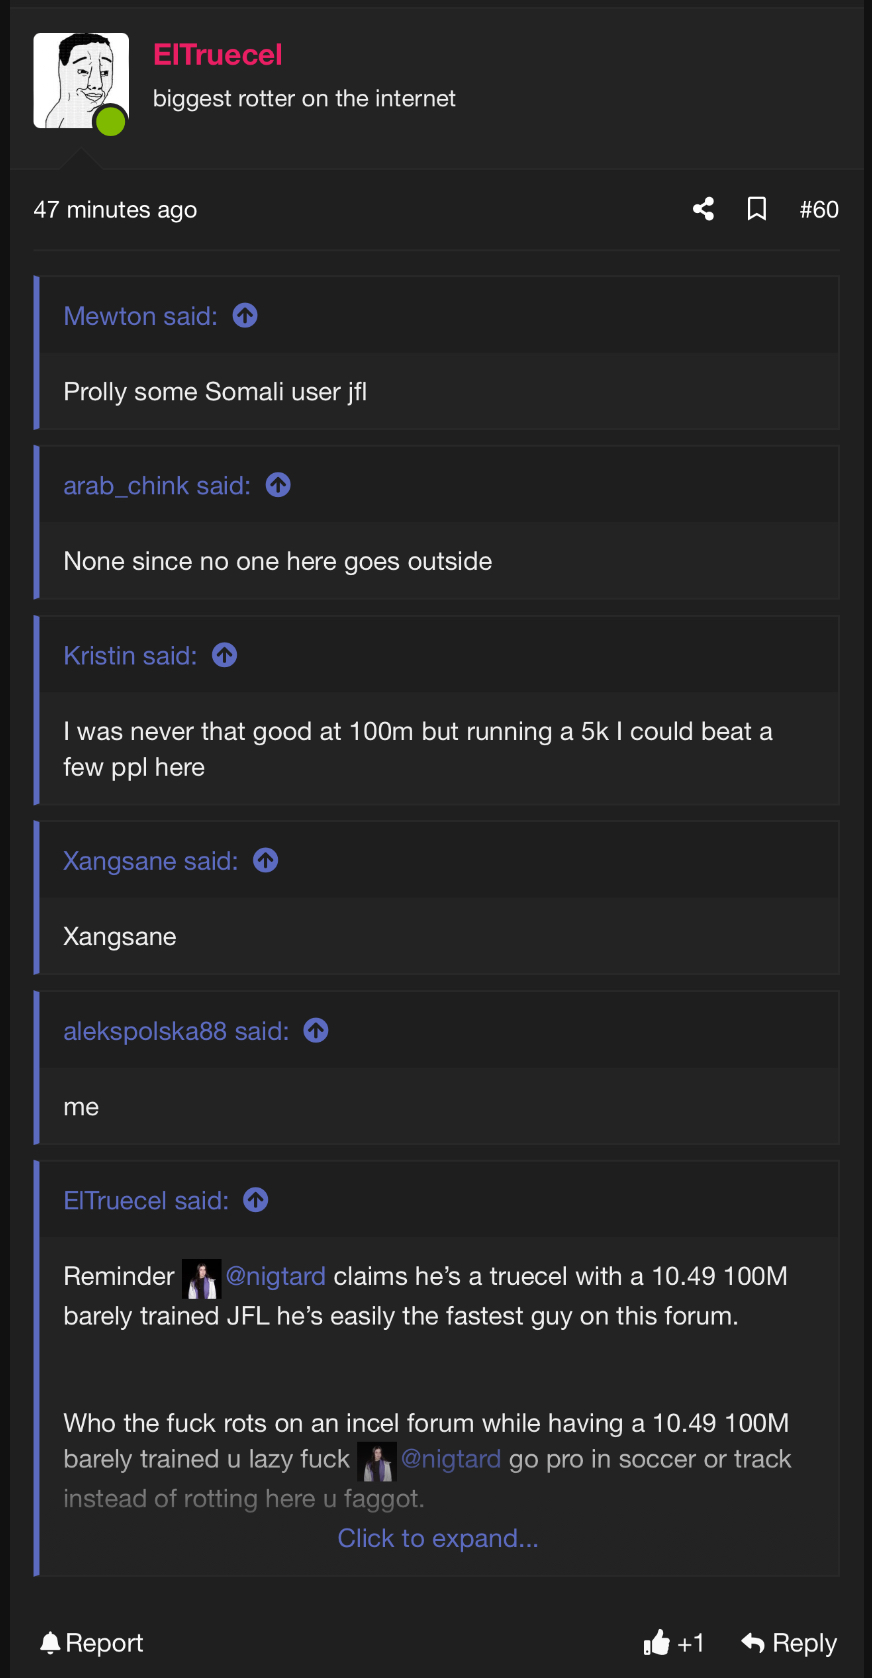Go to ElTruecel's quoted post arrow
This screenshot has width=872, height=1678.
point(256,1200)
